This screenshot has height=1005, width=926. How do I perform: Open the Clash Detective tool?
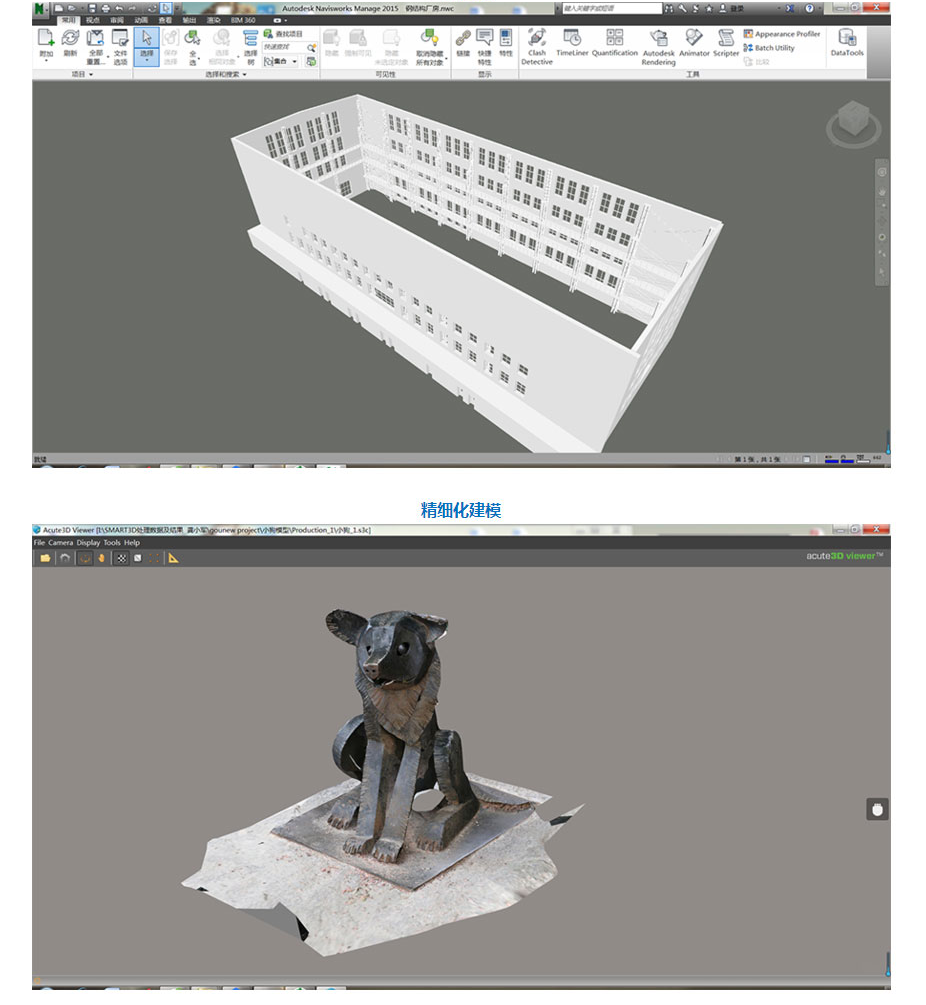click(536, 44)
